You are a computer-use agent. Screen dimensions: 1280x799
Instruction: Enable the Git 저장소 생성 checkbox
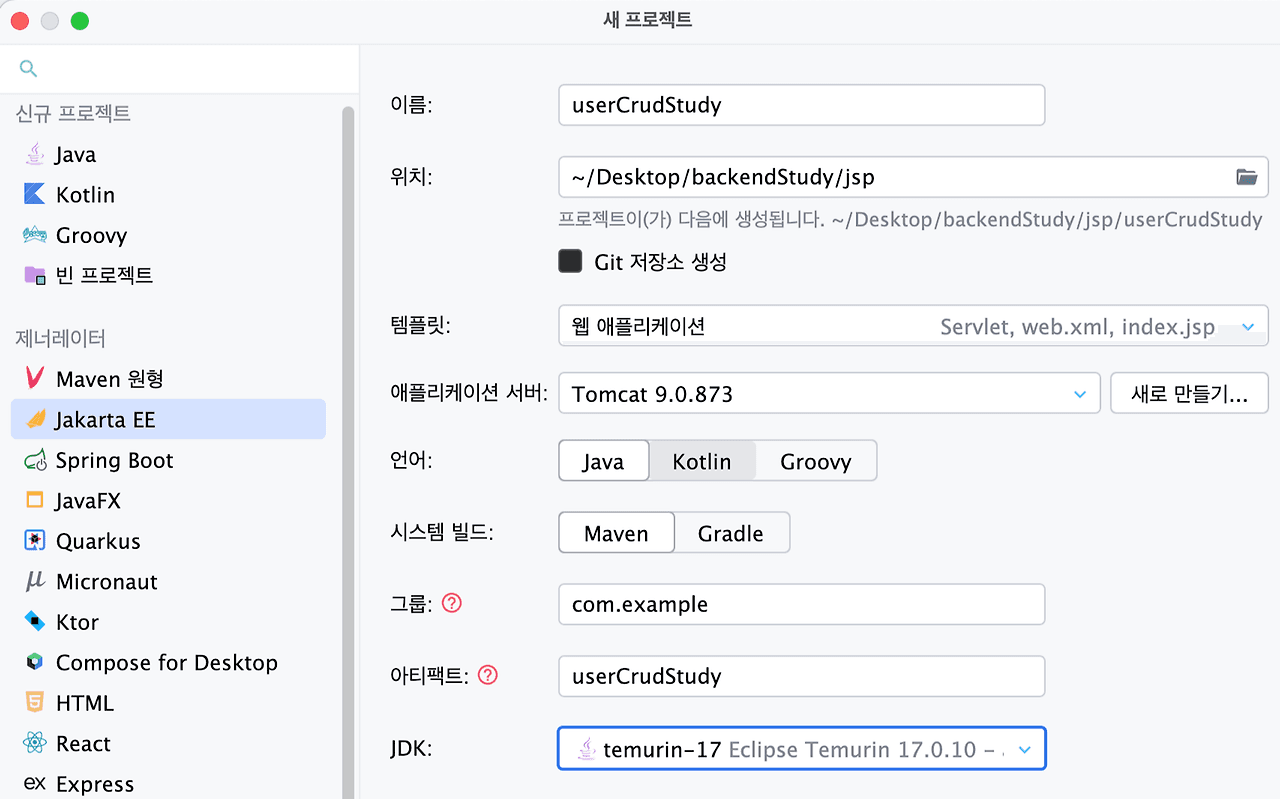[570, 262]
